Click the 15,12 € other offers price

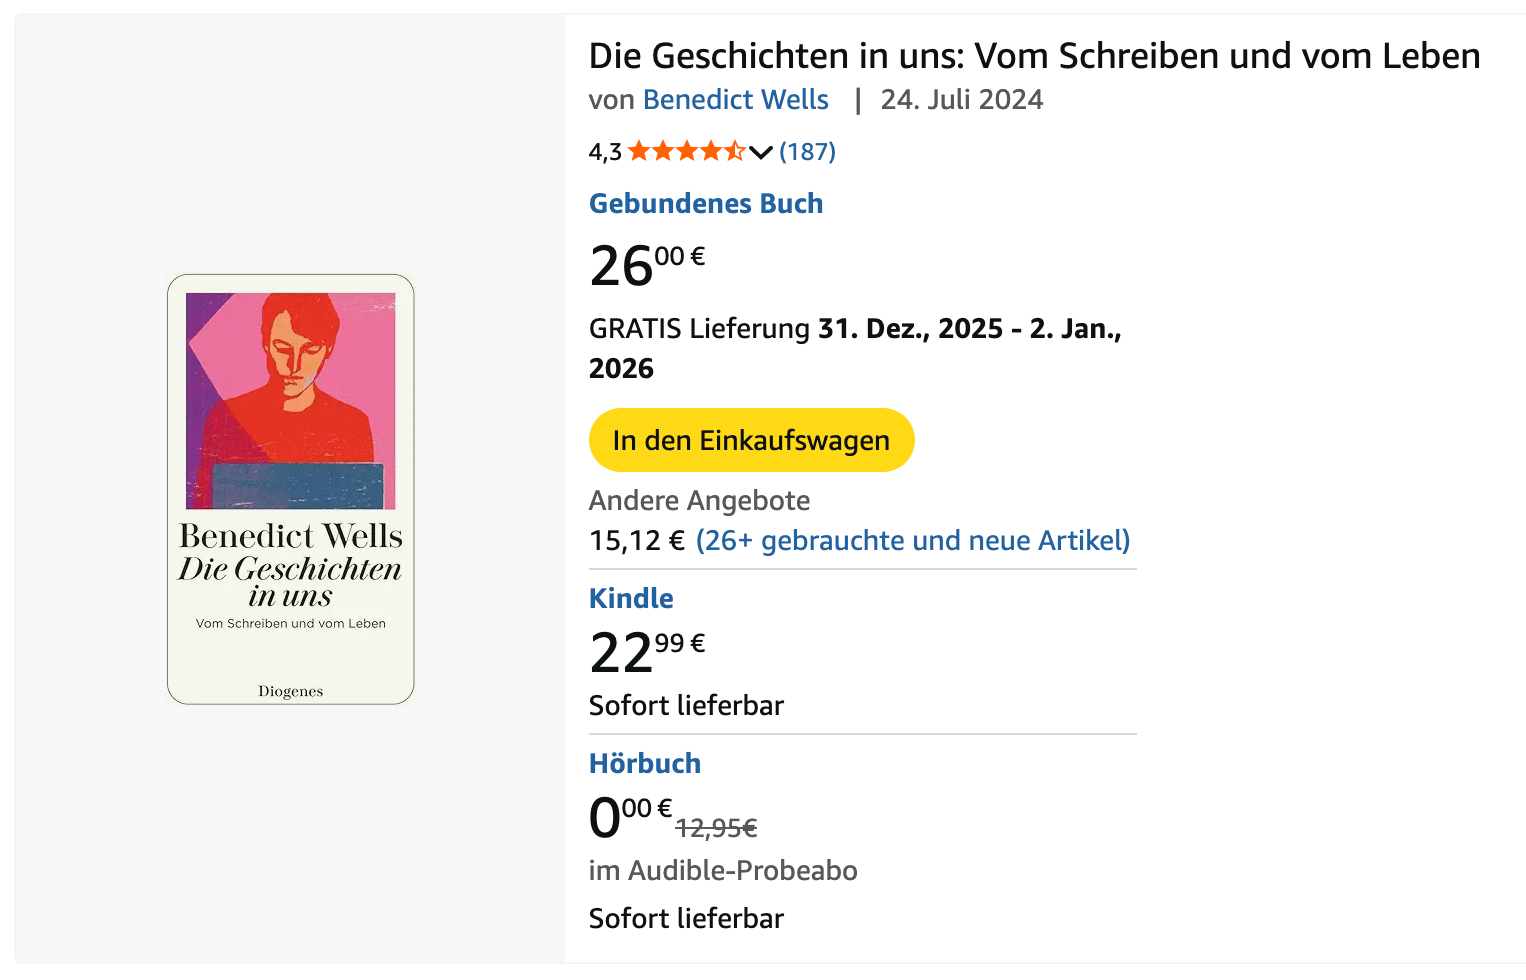pos(637,541)
